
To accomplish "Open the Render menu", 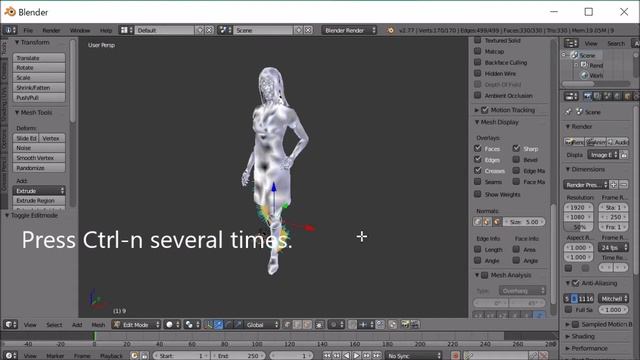I will pyautogui.click(x=51, y=30).
